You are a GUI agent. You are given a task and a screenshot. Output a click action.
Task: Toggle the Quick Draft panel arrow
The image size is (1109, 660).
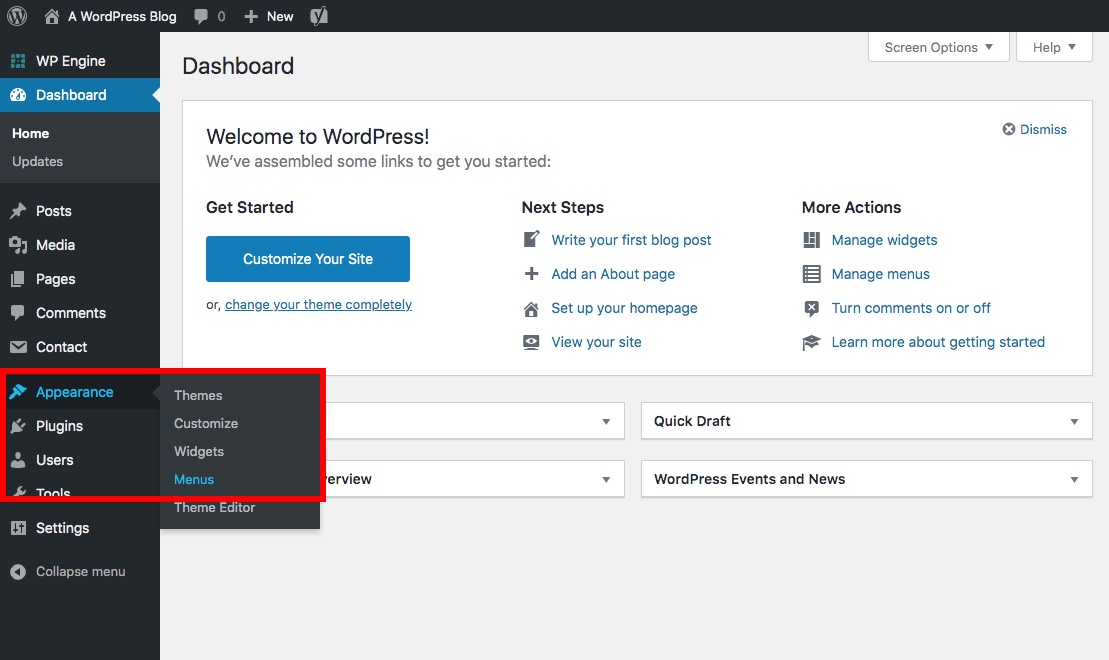point(1074,422)
